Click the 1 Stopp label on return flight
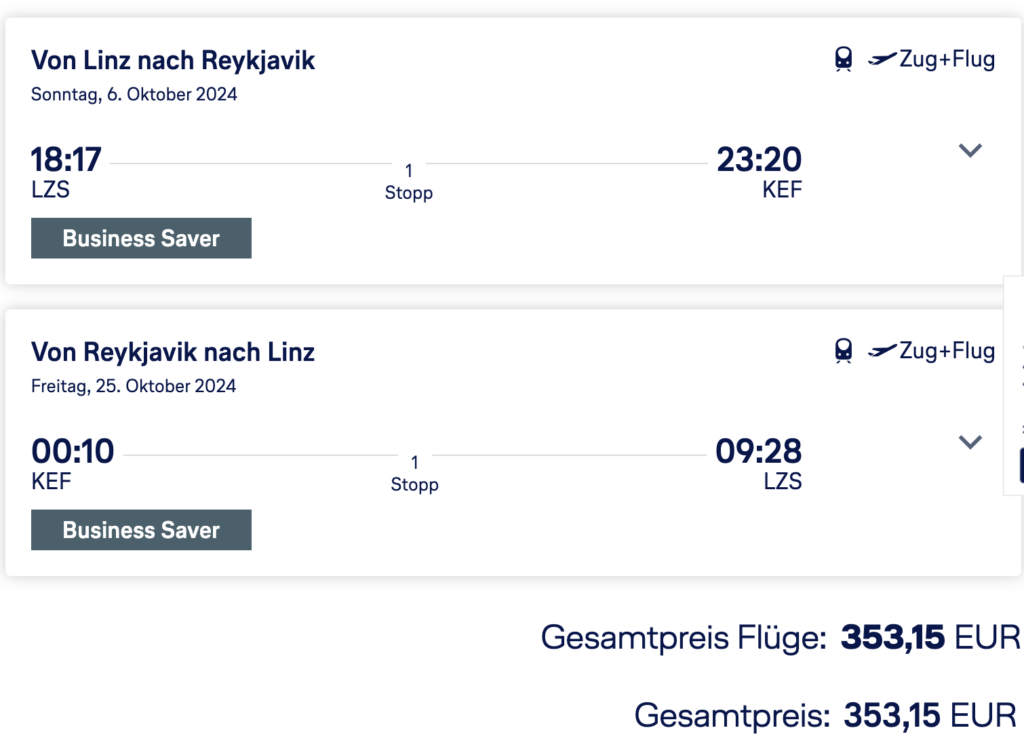The height and width of the screenshot is (745, 1024). (x=414, y=473)
